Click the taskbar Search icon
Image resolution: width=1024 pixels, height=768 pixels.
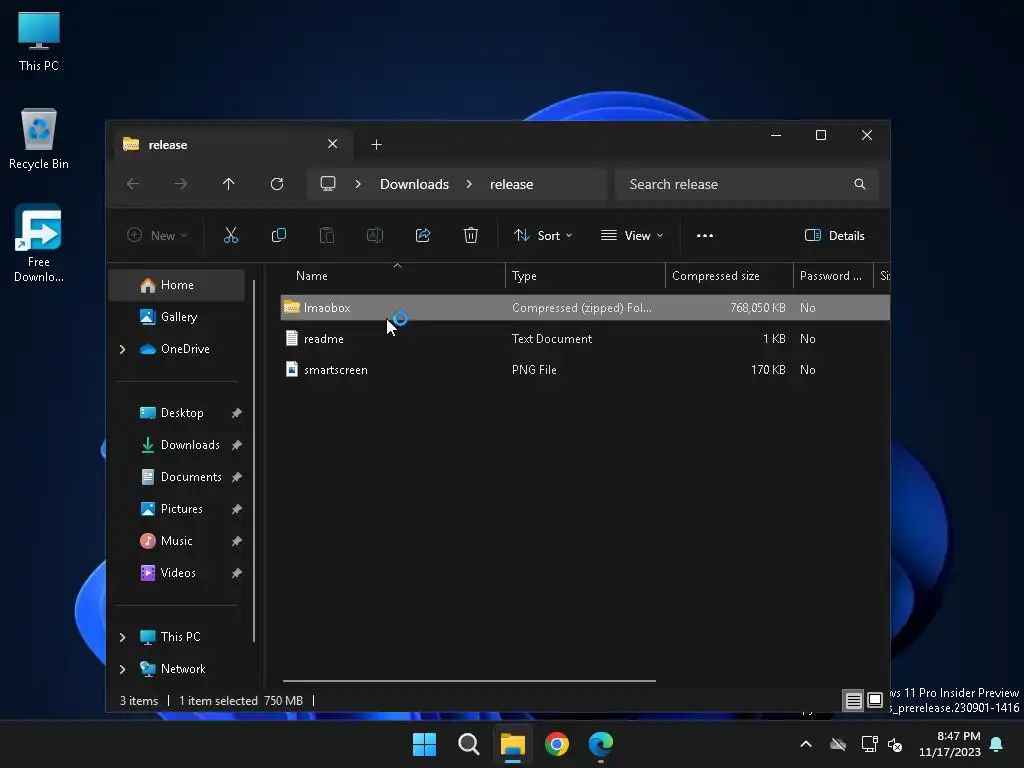coord(468,744)
